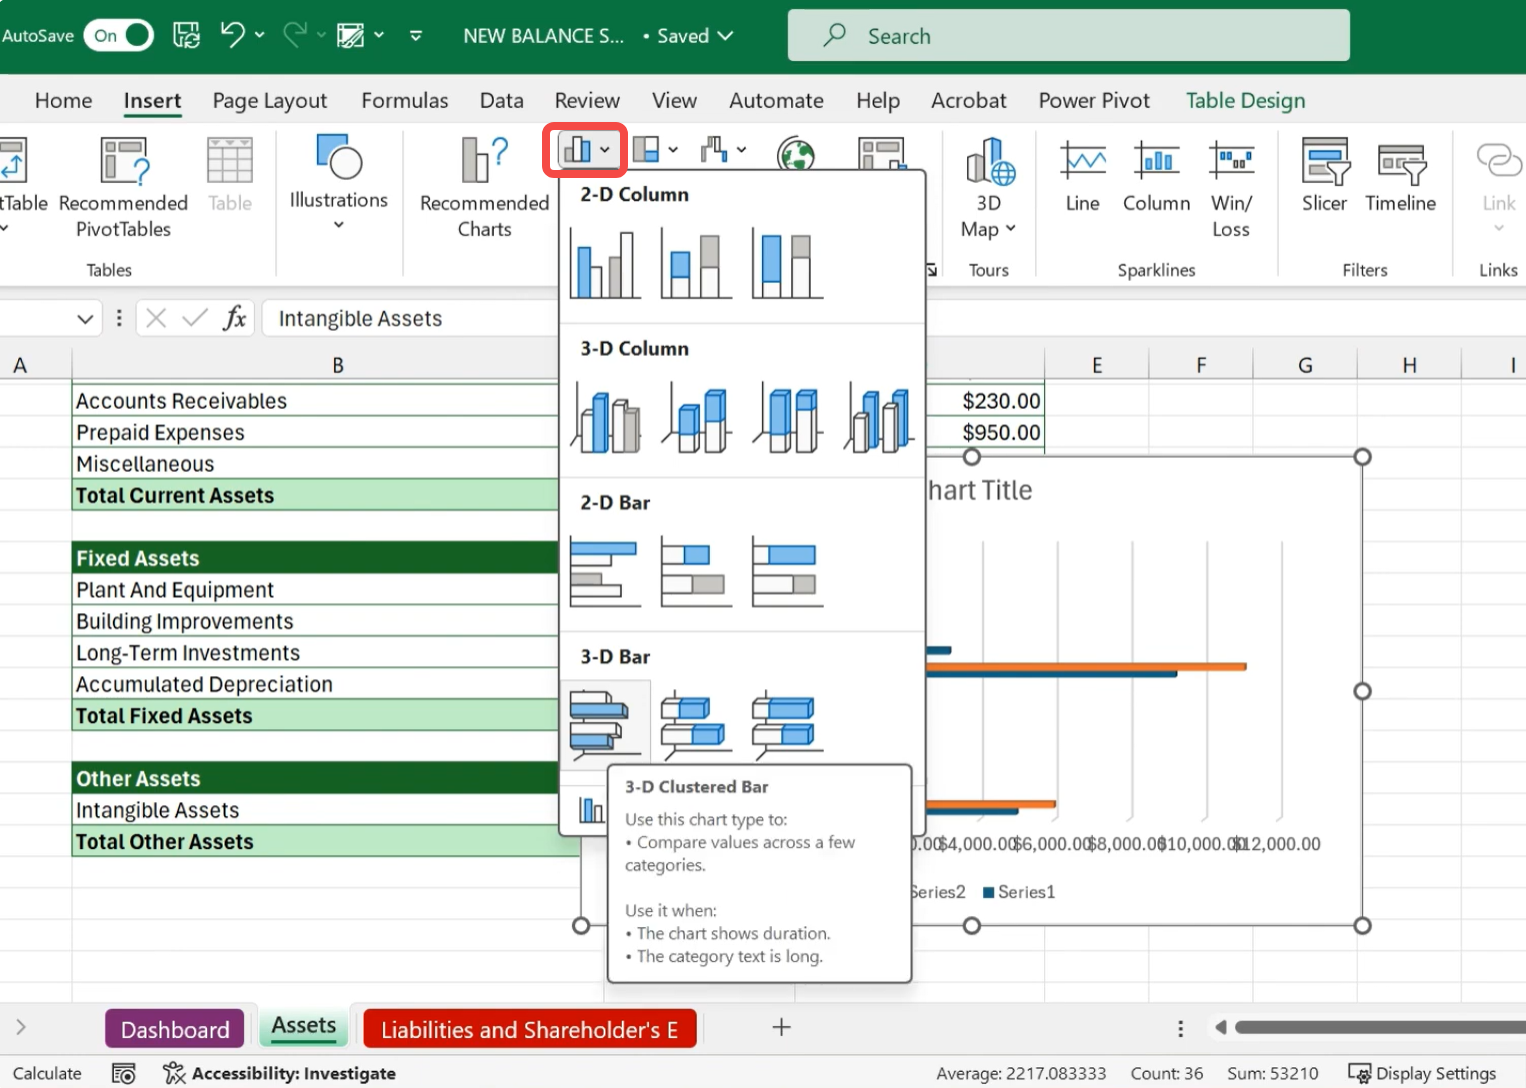Select the 2-D Clustered Column chart
1526x1088 pixels.
[x=605, y=264]
